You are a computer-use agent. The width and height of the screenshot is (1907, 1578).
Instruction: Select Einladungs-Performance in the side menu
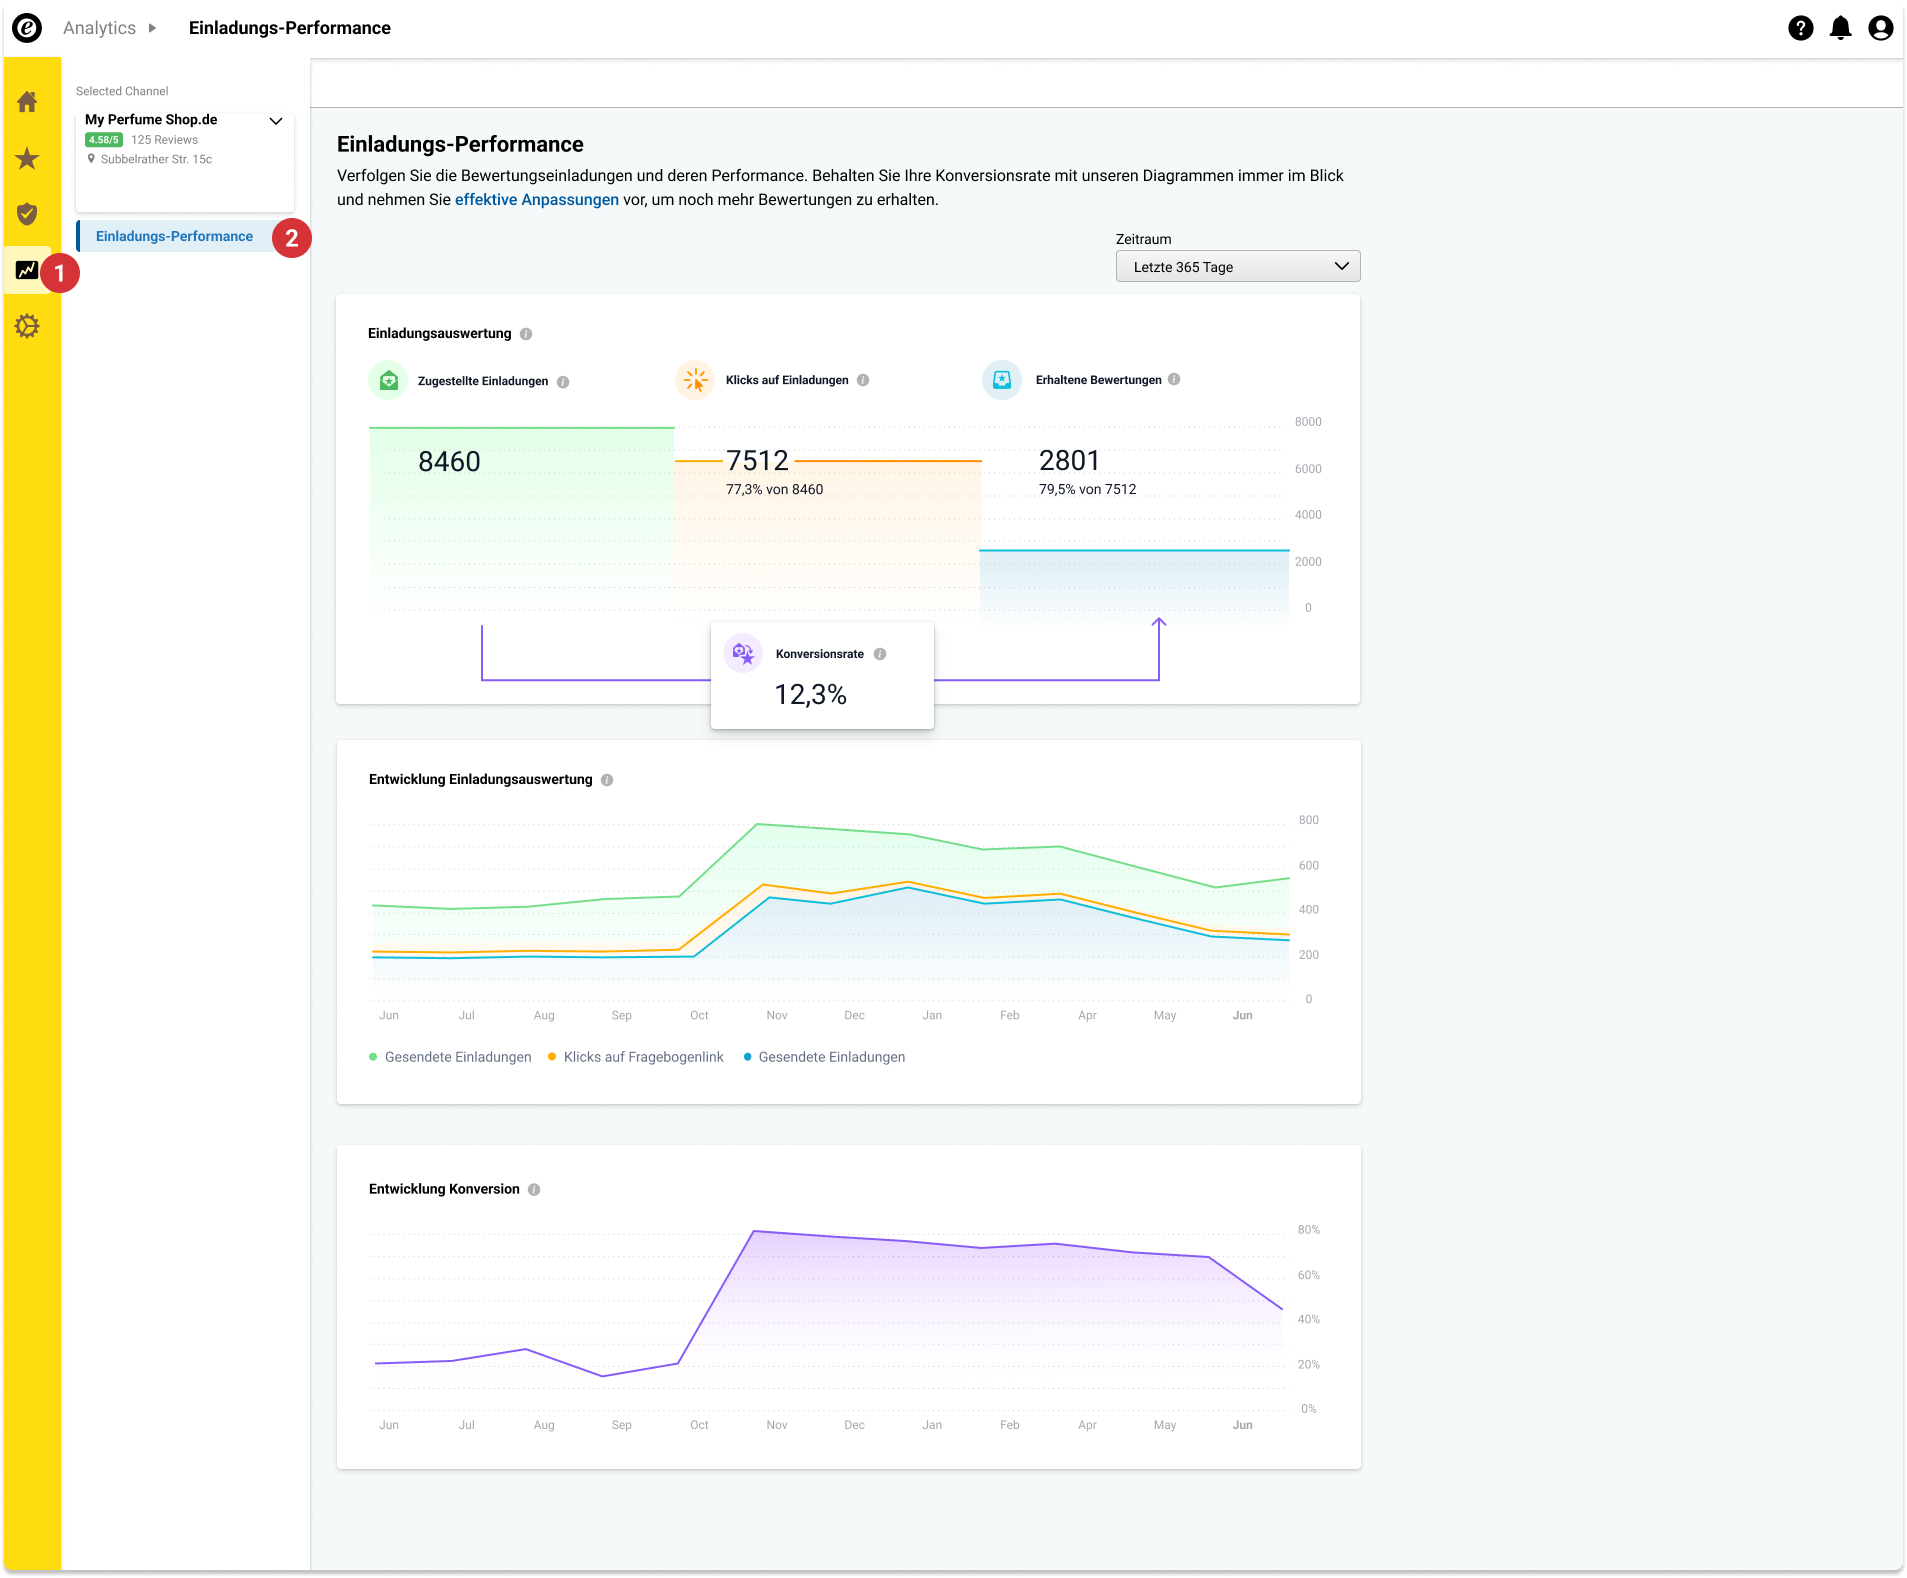tap(174, 237)
